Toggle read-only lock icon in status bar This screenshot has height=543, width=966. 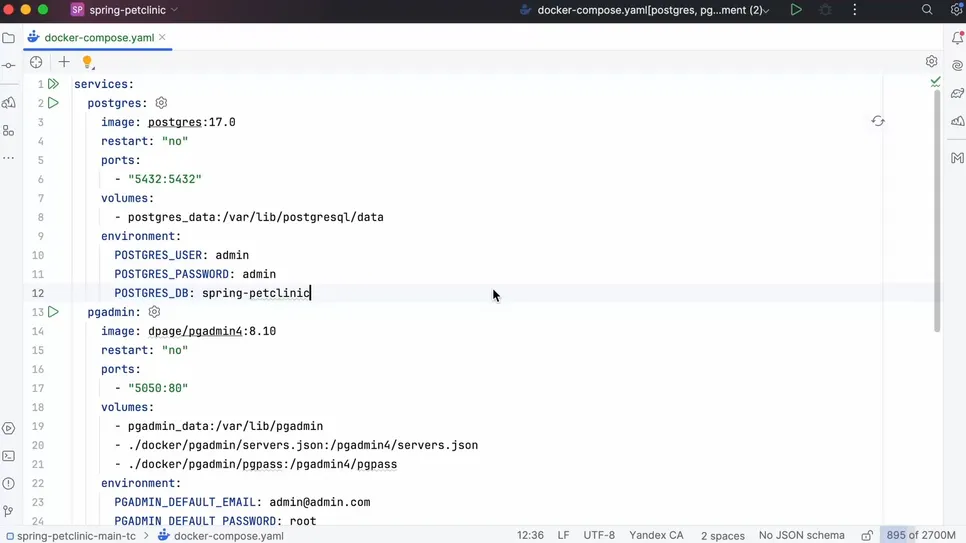[867, 536]
